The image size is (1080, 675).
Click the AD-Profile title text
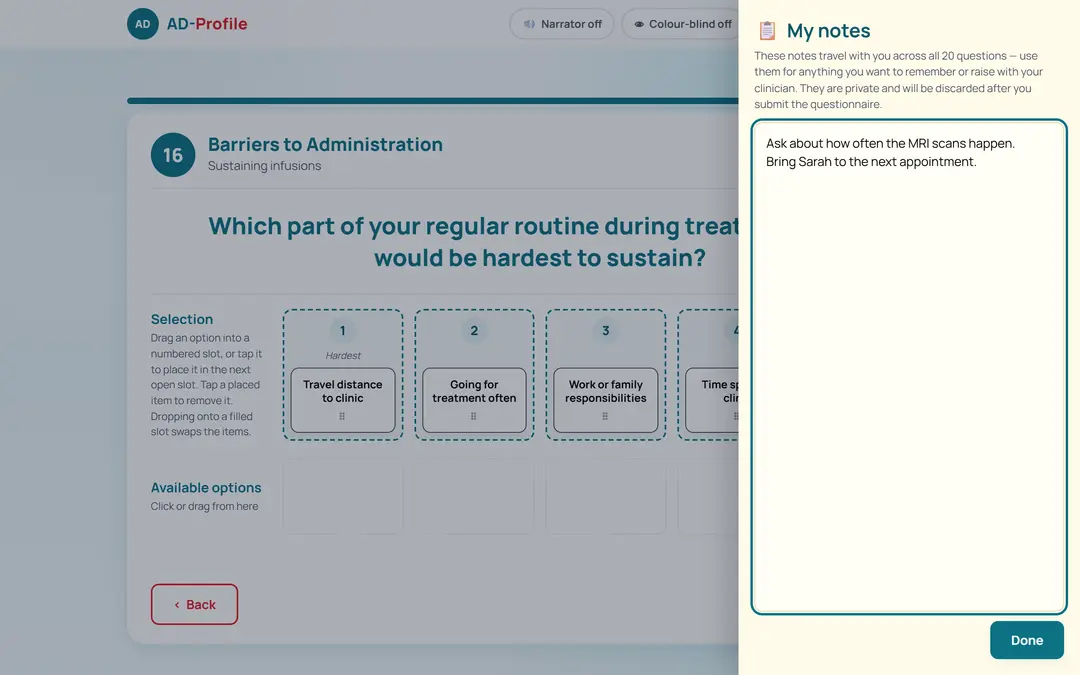pyautogui.click(x=207, y=24)
